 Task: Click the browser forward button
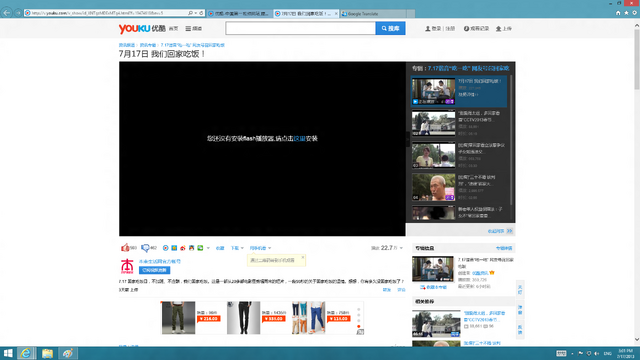point(18,13)
